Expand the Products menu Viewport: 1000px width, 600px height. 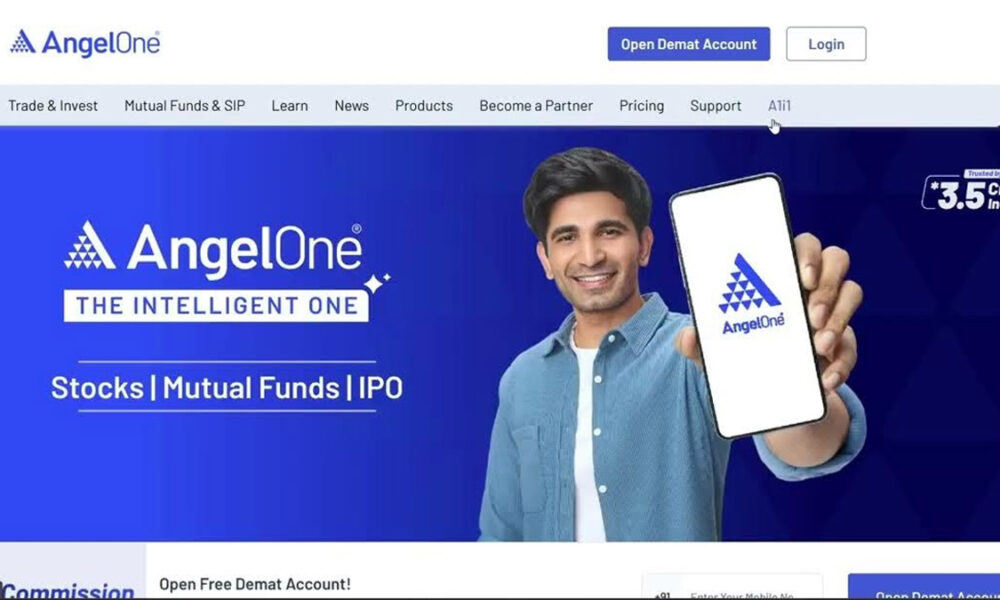(x=424, y=106)
